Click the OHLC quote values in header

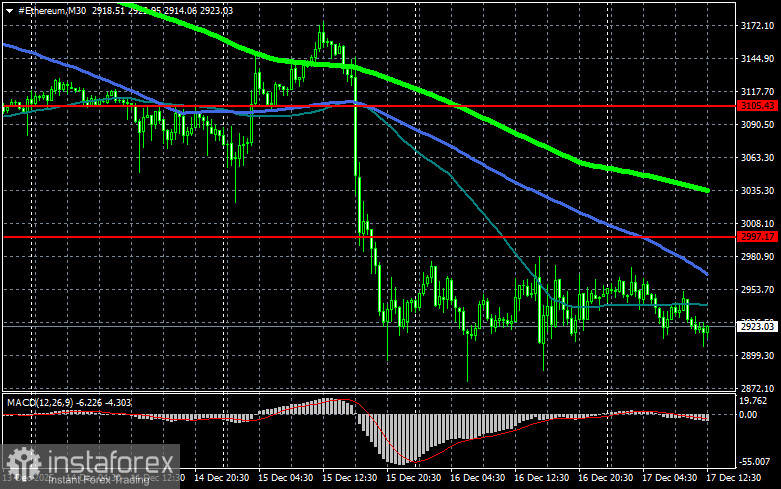(162, 10)
